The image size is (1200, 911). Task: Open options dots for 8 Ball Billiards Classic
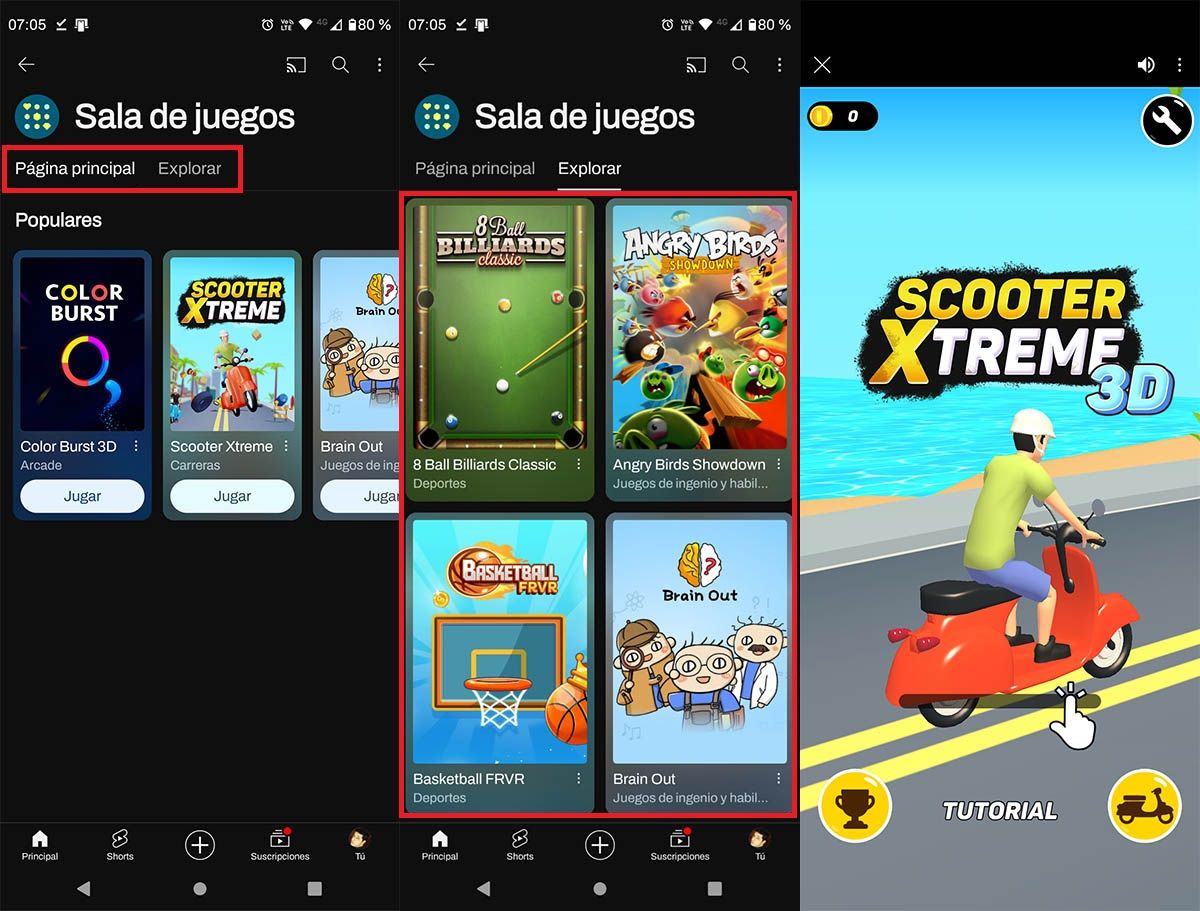pyautogui.click(x=578, y=464)
